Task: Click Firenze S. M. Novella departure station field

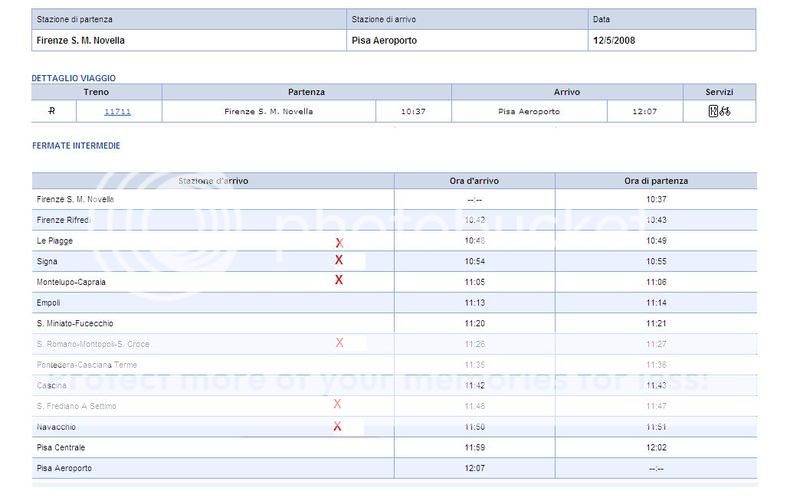Action: (x=81, y=40)
